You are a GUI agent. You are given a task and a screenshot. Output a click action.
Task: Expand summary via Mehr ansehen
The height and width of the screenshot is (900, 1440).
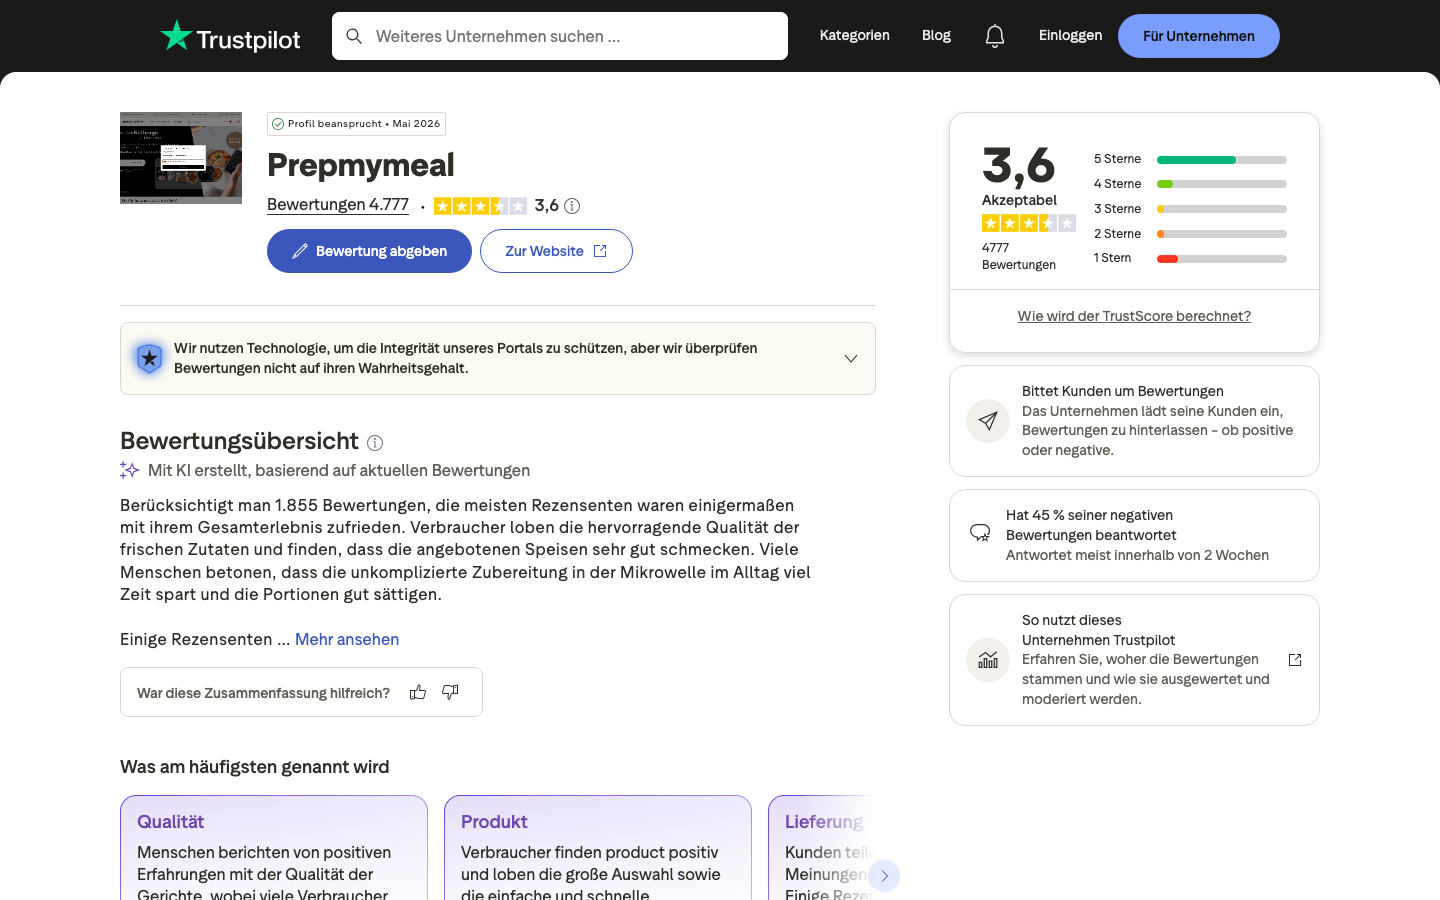[x=347, y=639]
